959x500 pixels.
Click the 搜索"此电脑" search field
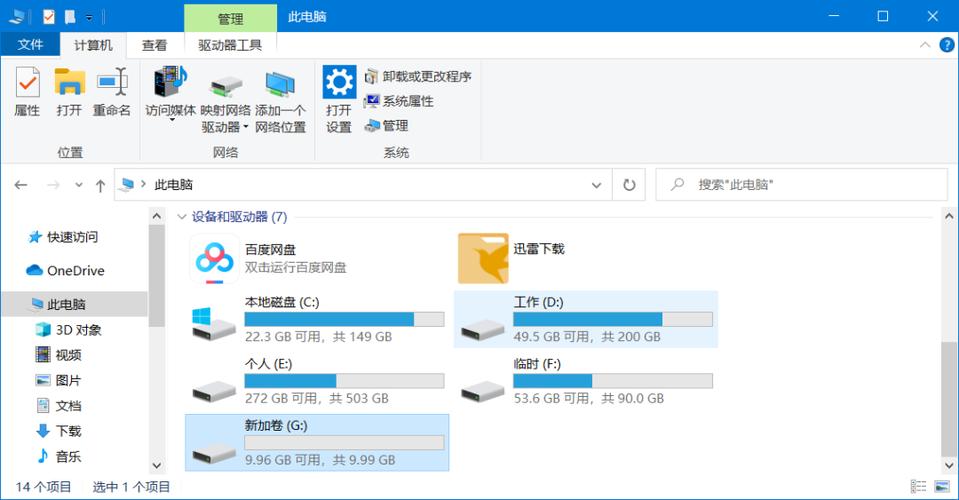coord(801,185)
